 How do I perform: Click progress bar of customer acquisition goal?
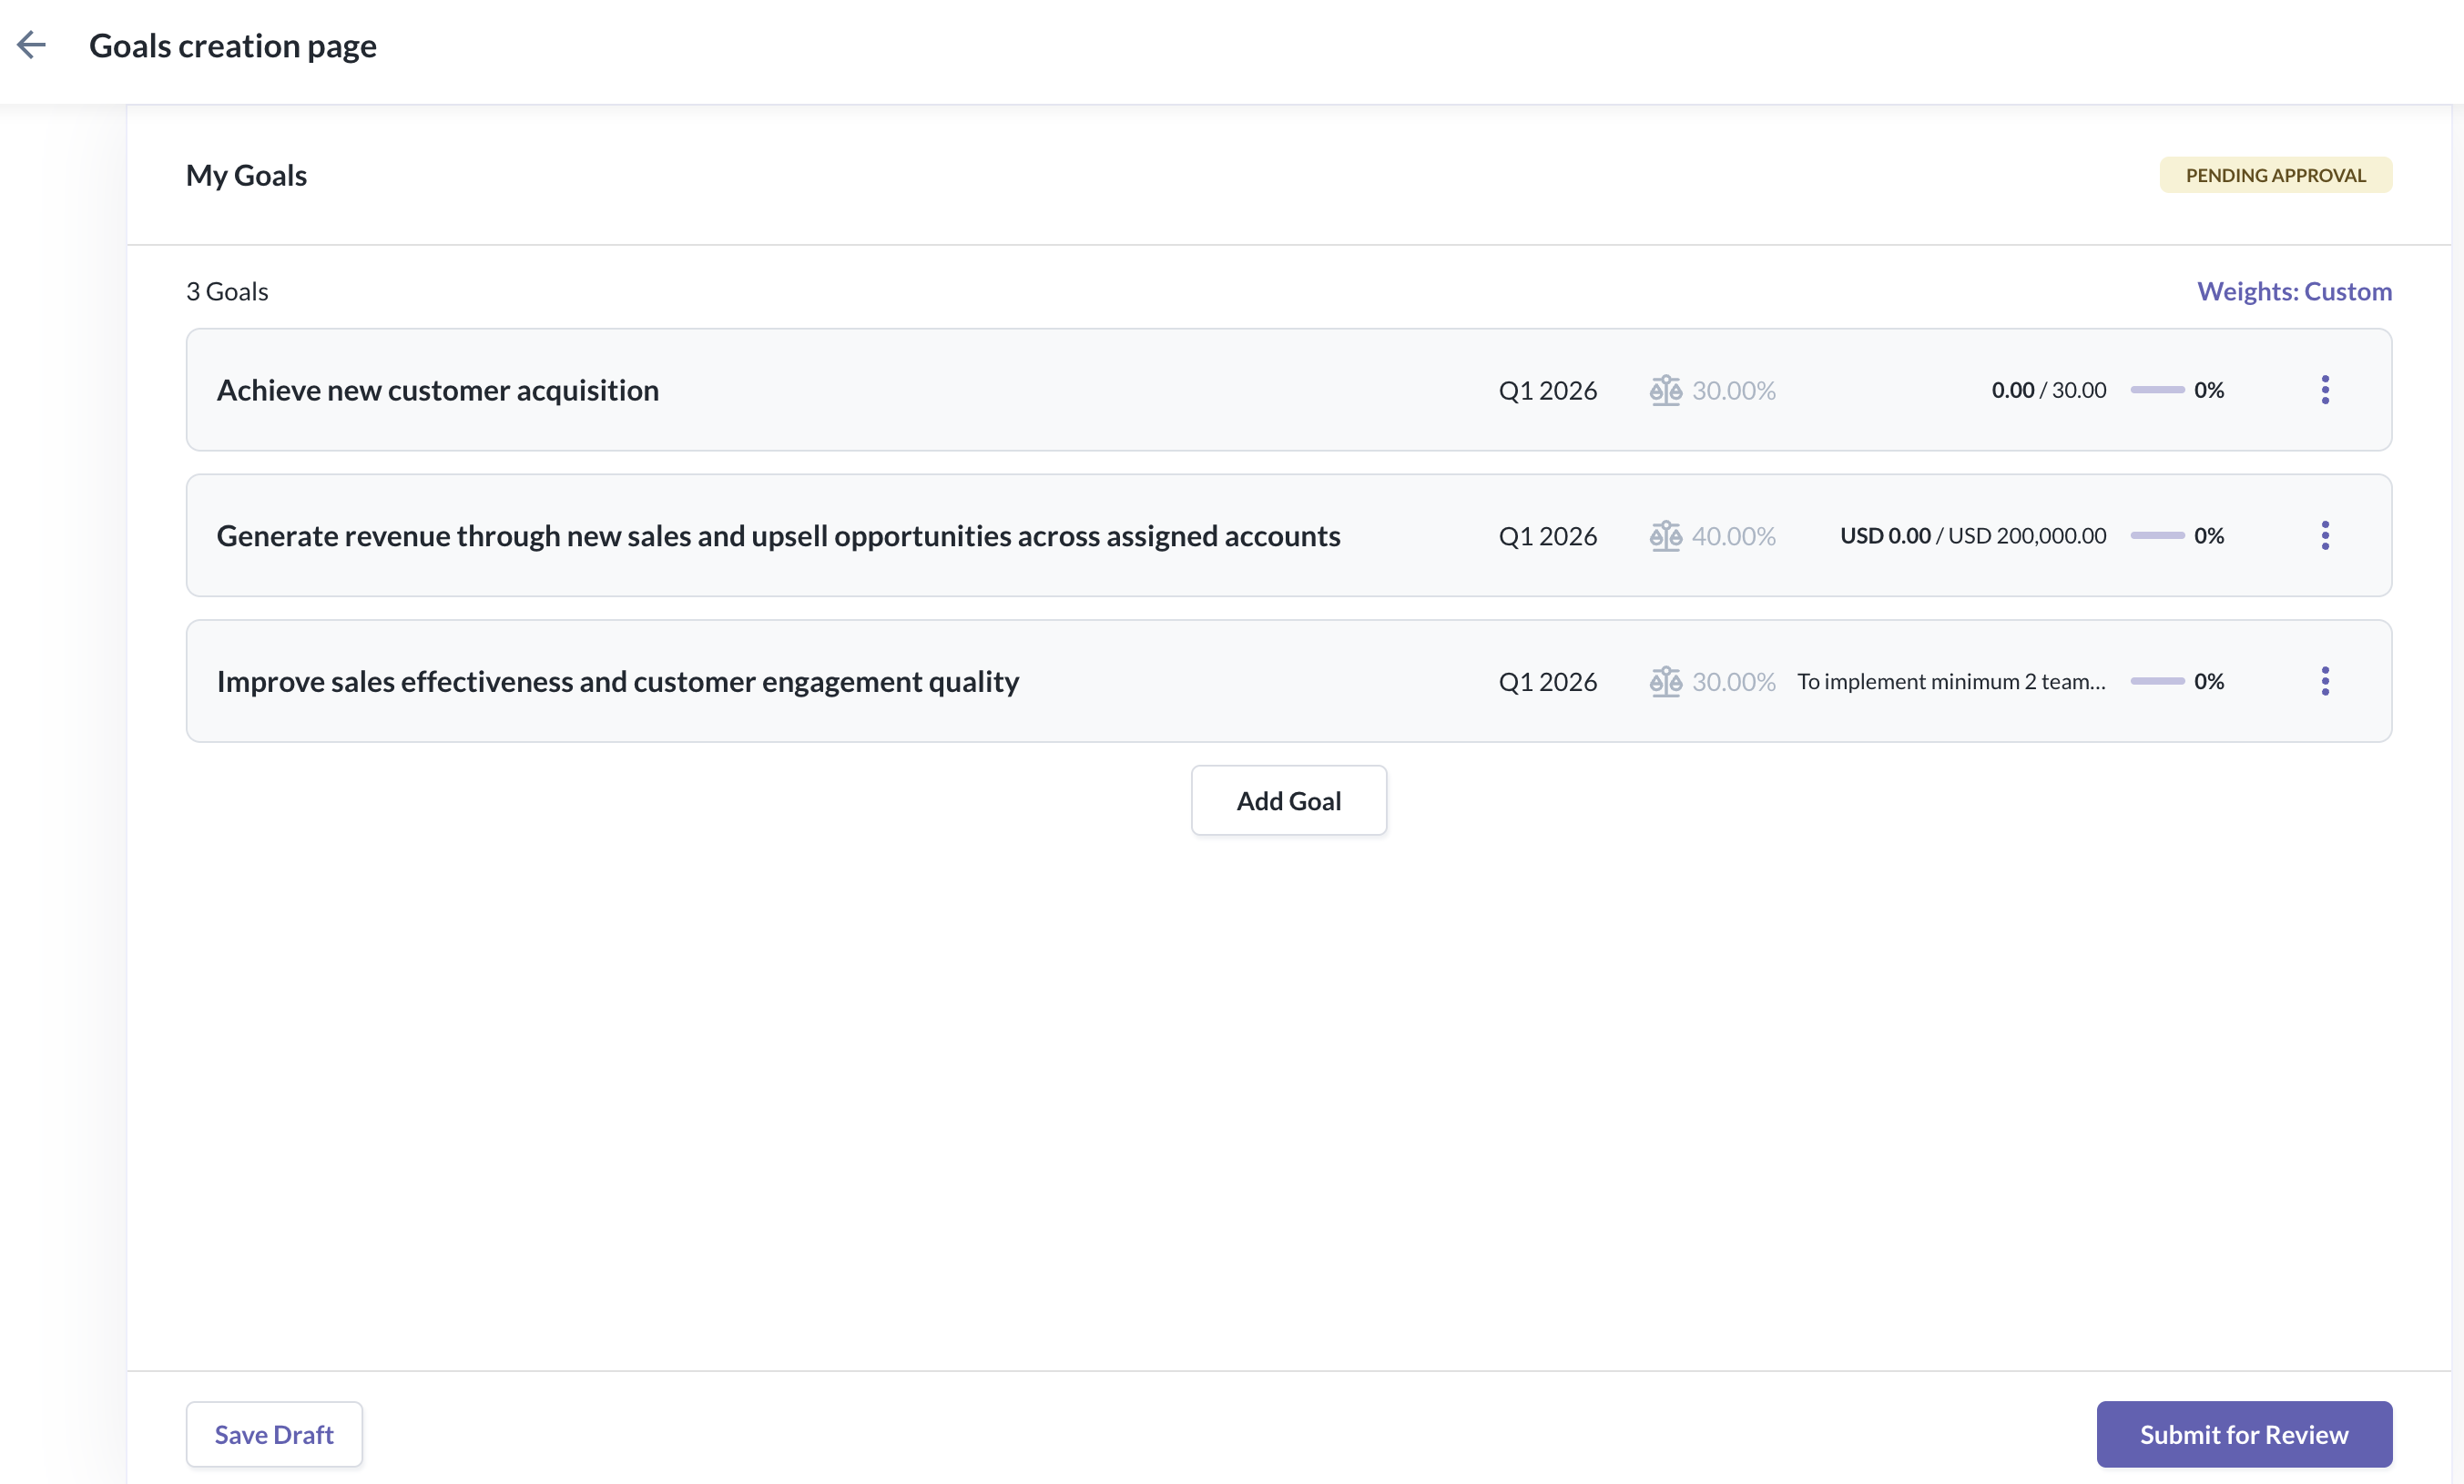click(2156, 390)
